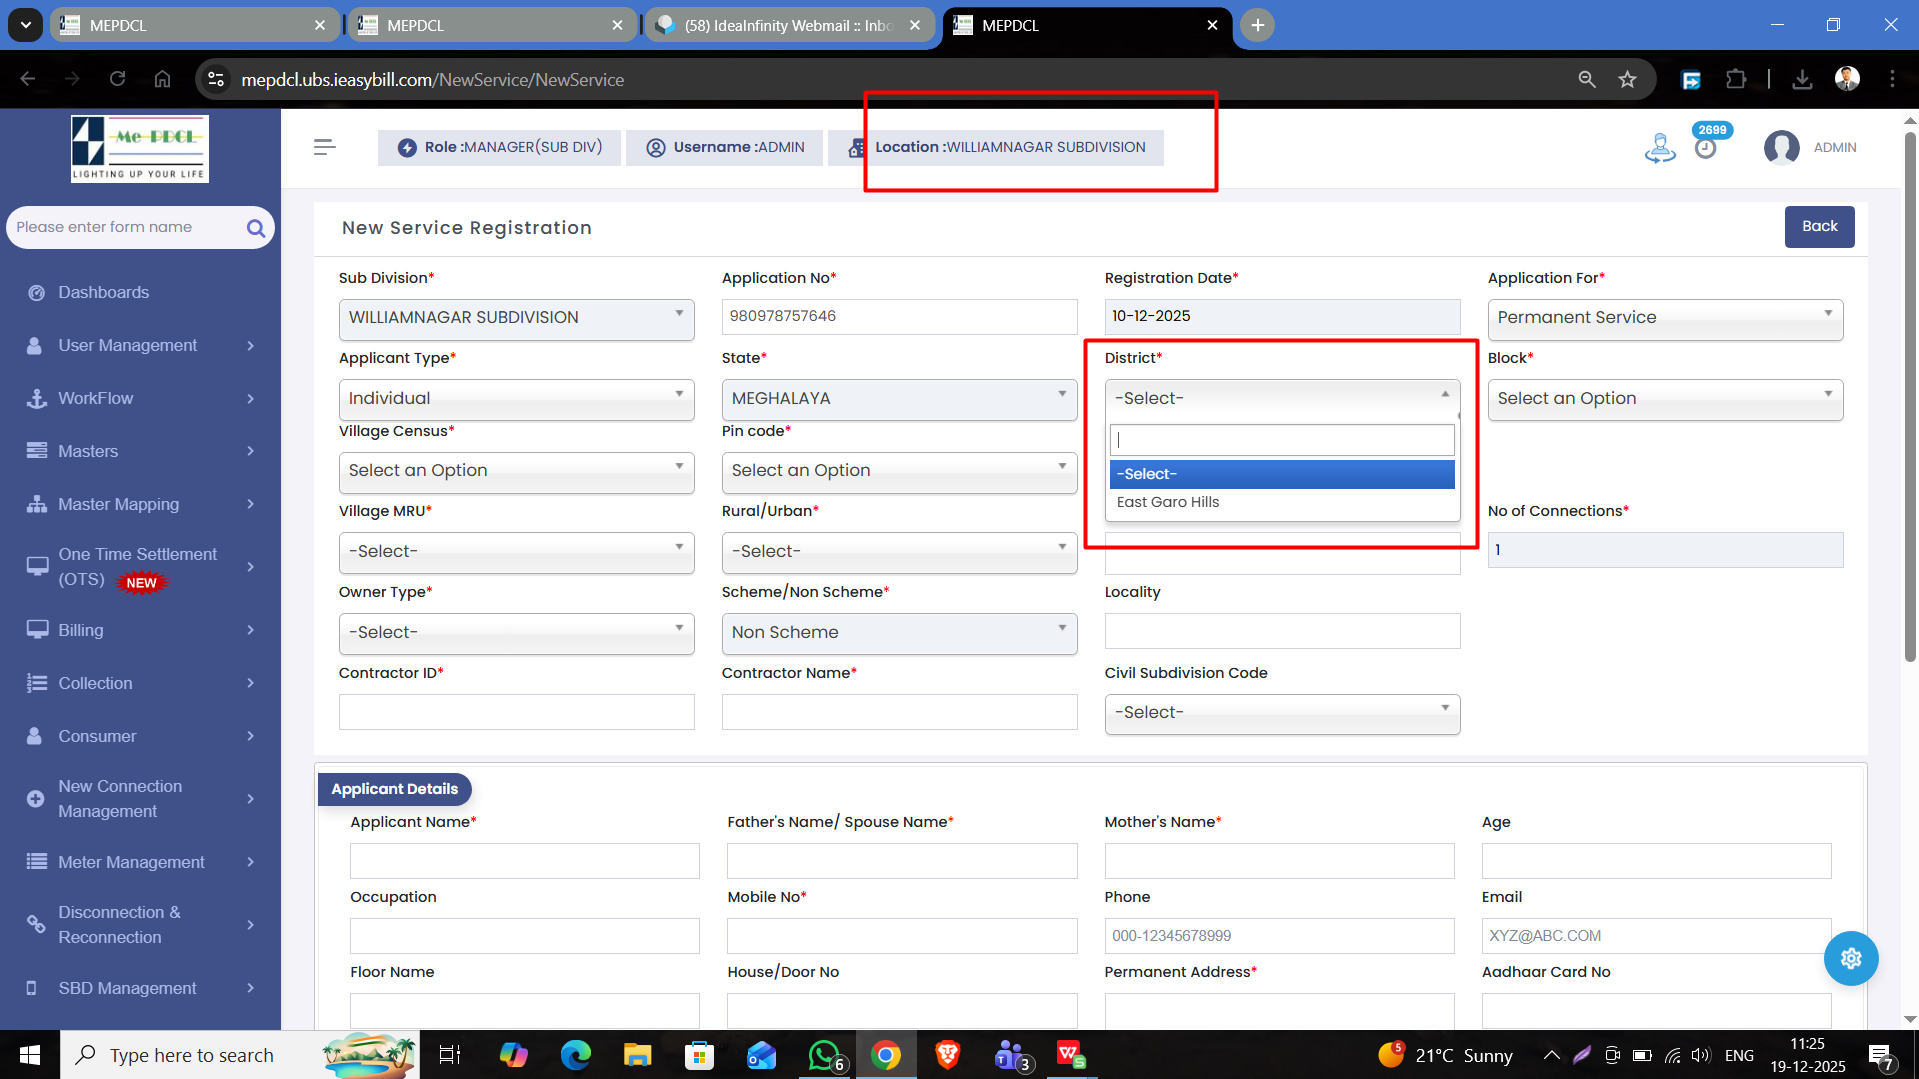Open Dashboards from the sidebar

(104, 292)
